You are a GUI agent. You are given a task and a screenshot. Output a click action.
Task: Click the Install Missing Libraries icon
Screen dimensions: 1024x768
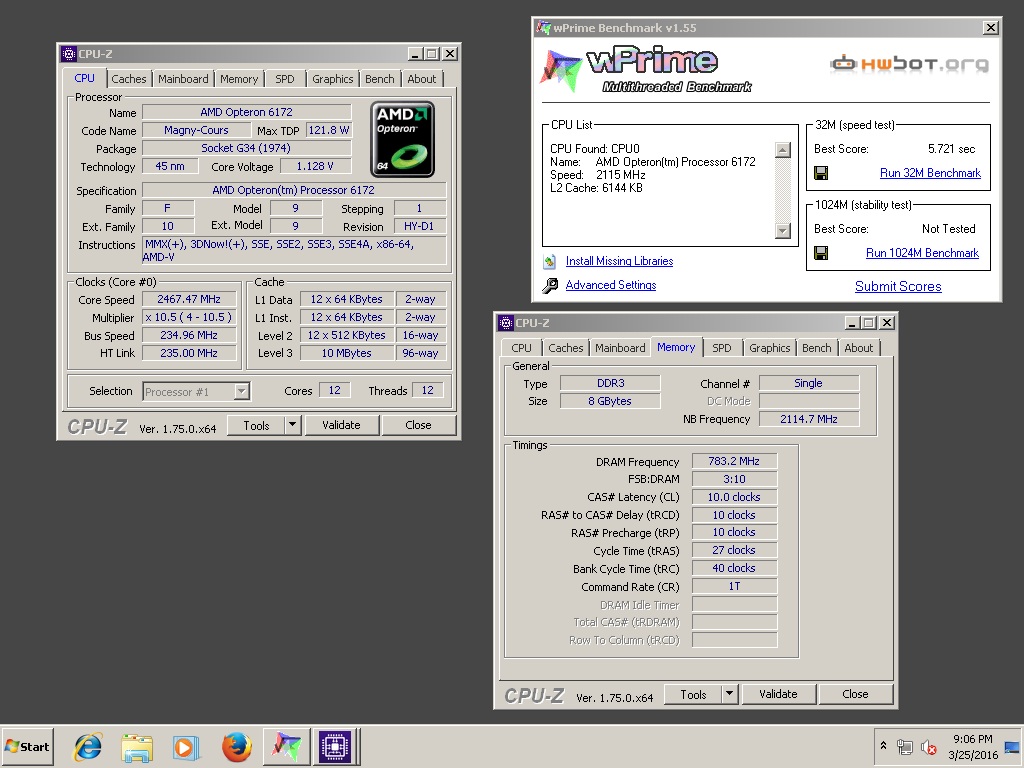[550, 261]
